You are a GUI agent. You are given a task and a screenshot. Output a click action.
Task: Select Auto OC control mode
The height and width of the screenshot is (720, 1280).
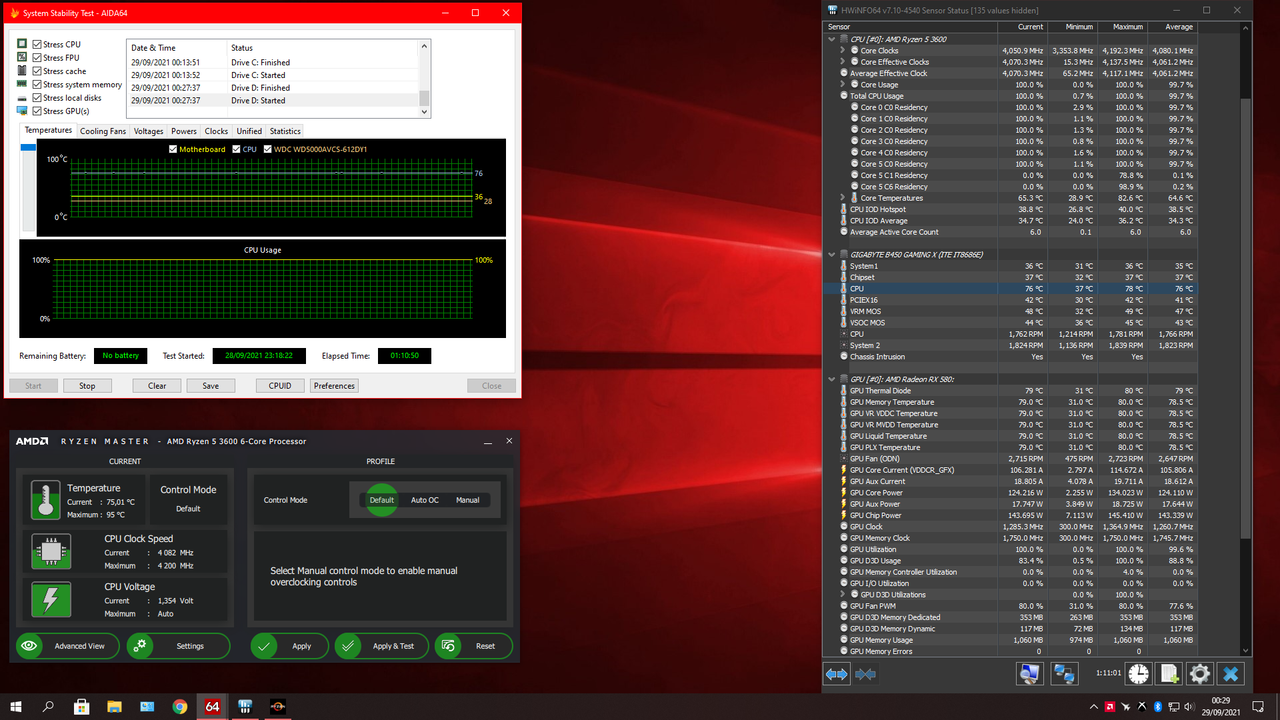pyautogui.click(x=425, y=500)
